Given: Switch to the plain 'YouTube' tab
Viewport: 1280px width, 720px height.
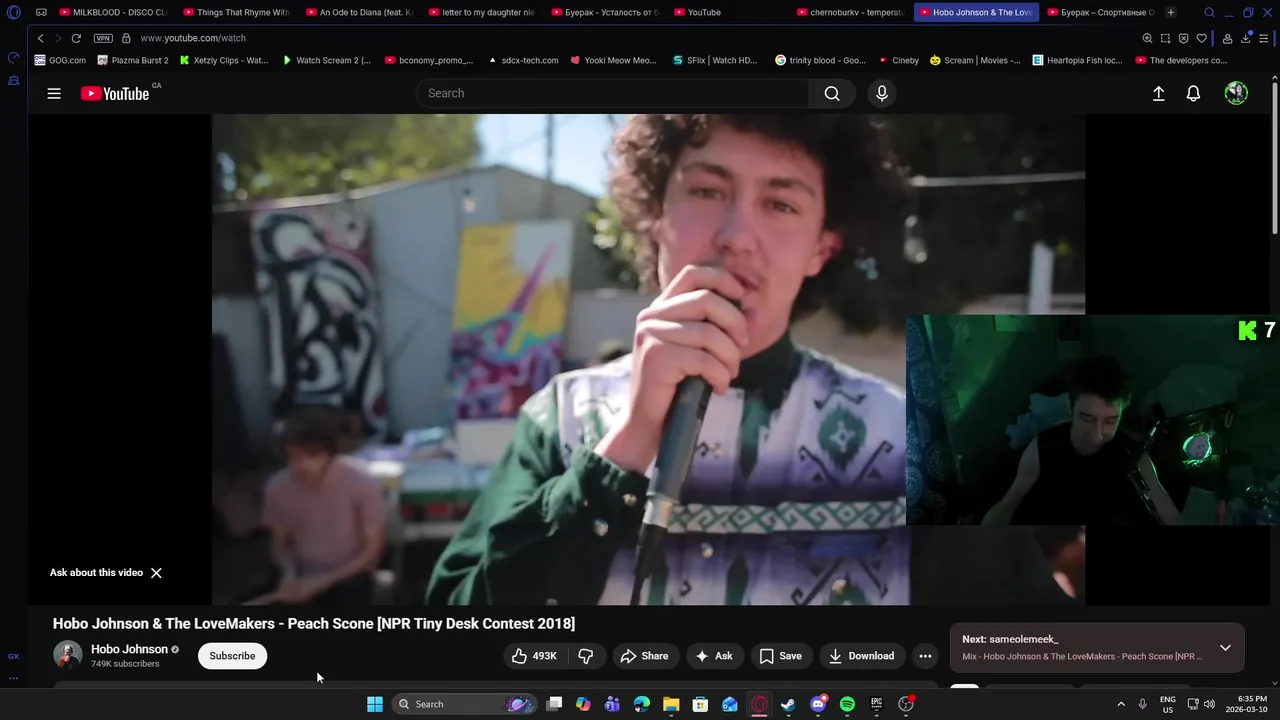Looking at the screenshot, I should [726, 13].
